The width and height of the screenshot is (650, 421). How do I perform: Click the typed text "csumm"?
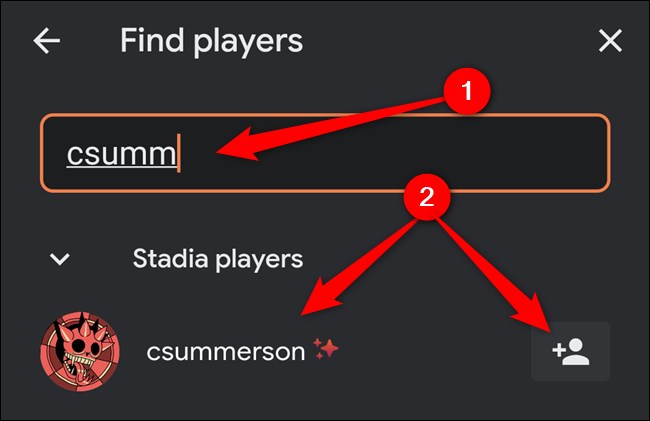coord(121,153)
